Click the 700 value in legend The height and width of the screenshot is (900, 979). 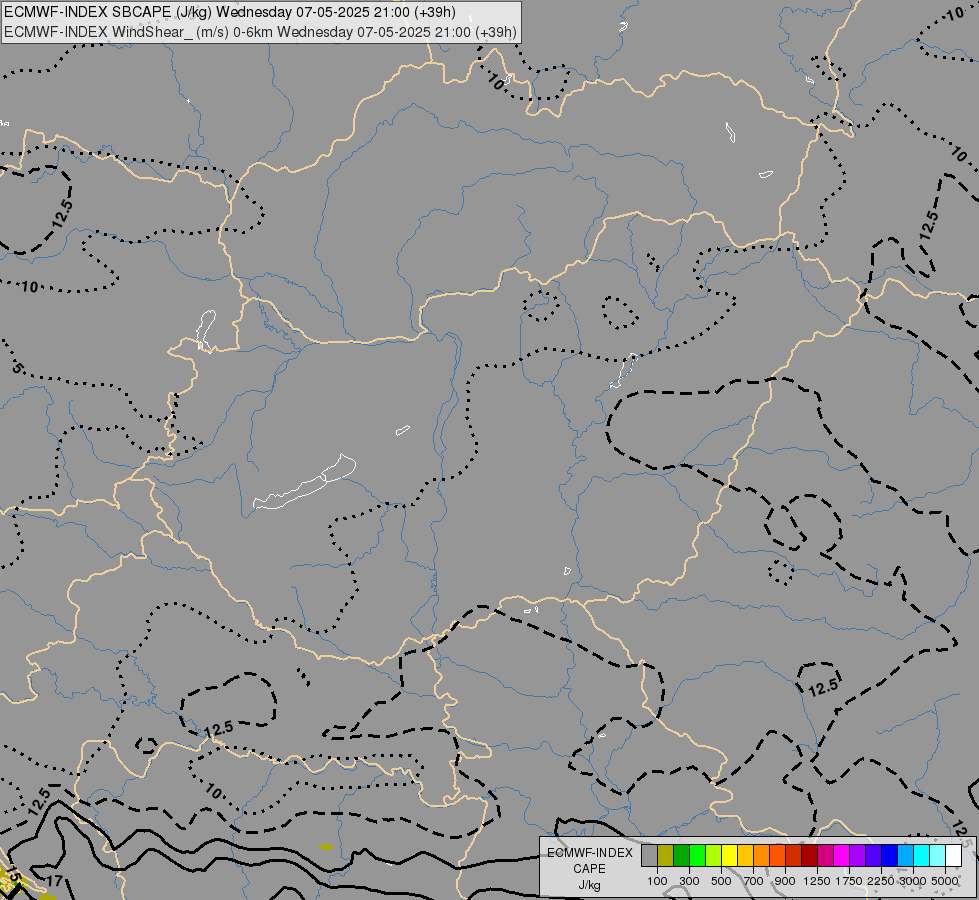[x=754, y=881]
